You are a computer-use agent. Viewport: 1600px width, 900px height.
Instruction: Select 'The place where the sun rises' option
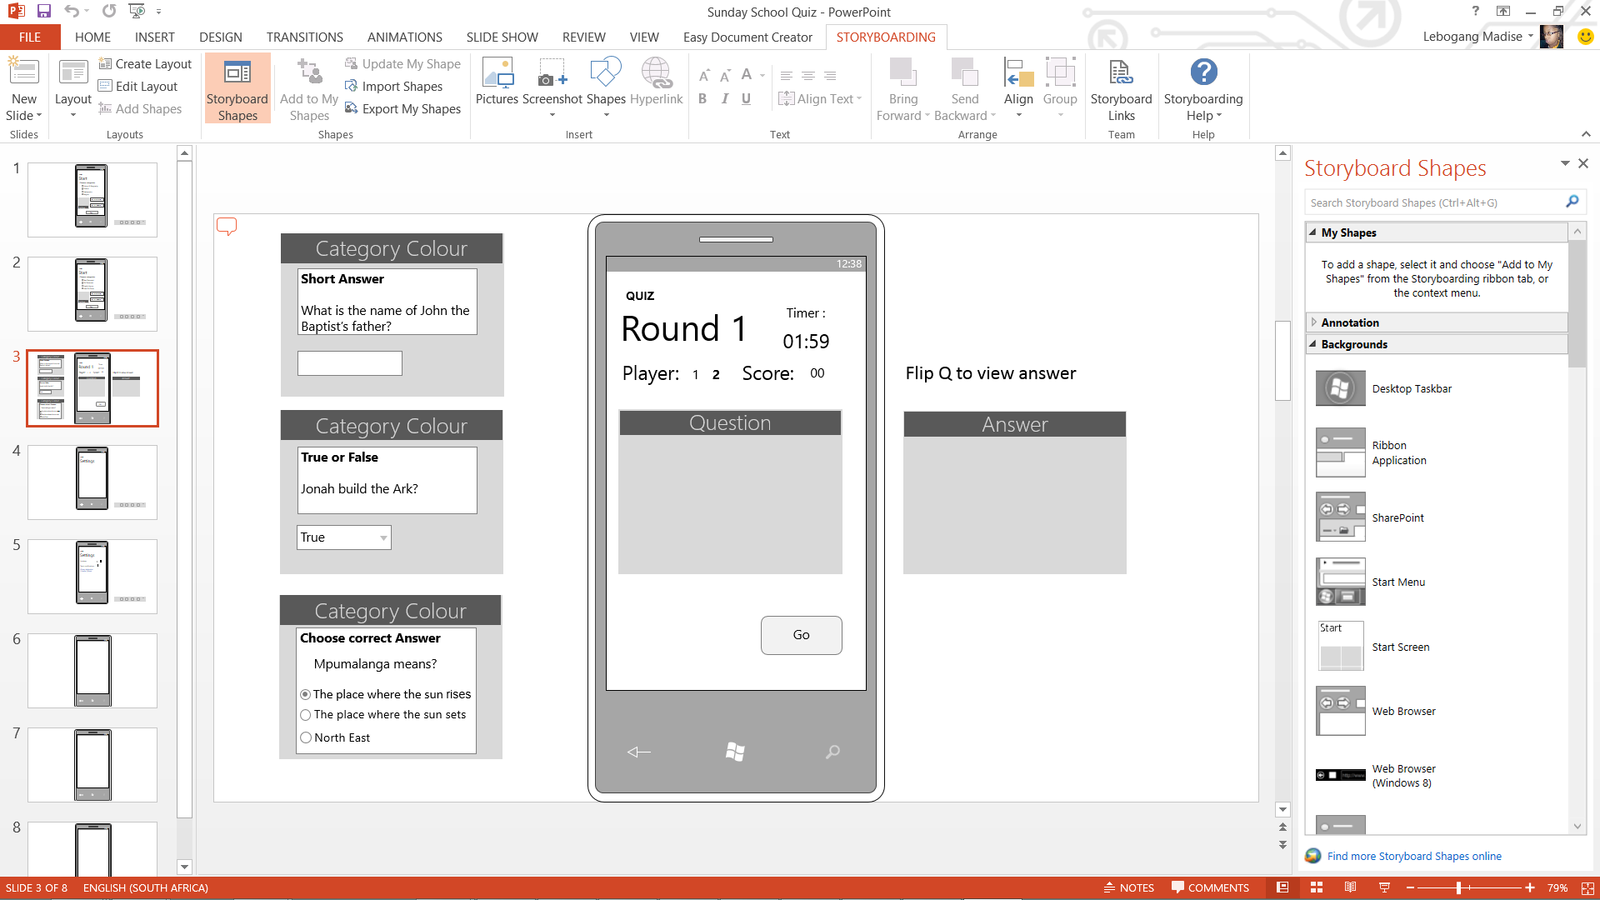pyautogui.click(x=306, y=694)
